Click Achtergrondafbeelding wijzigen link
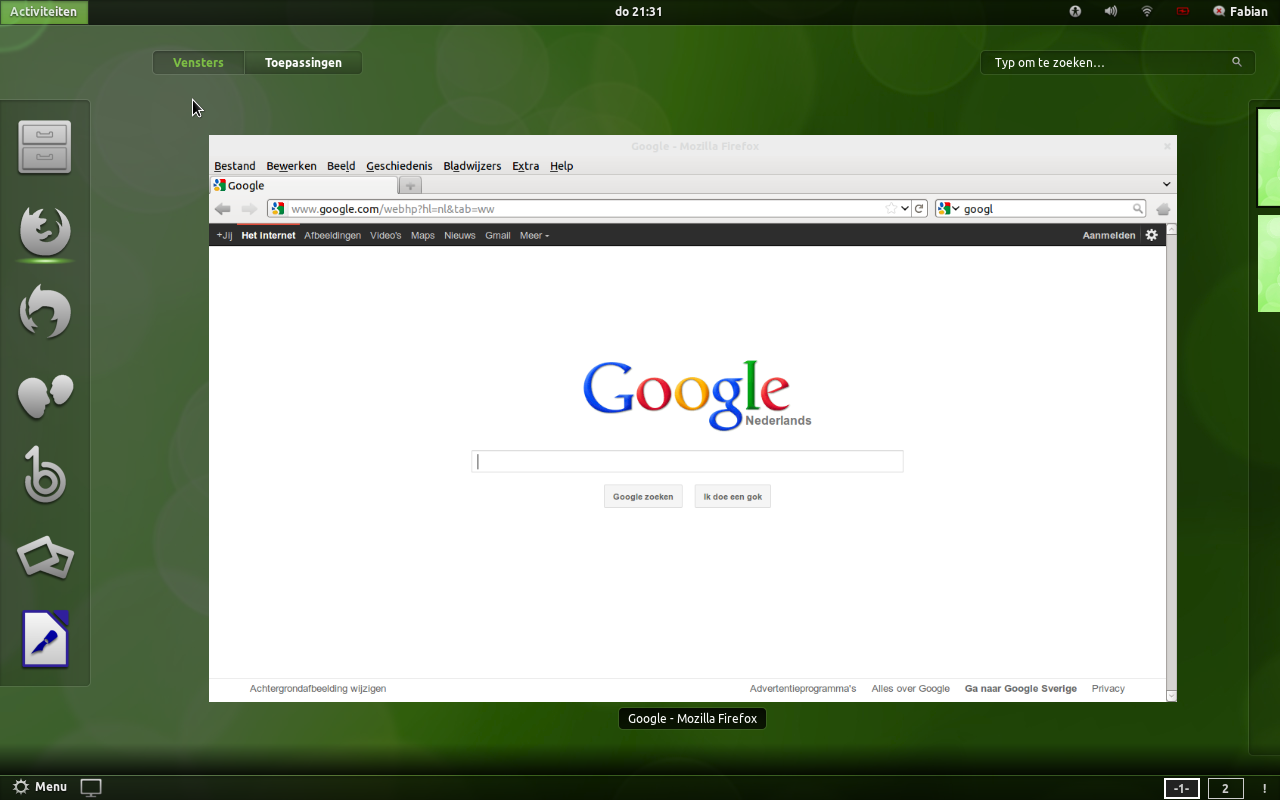 coord(318,688)
